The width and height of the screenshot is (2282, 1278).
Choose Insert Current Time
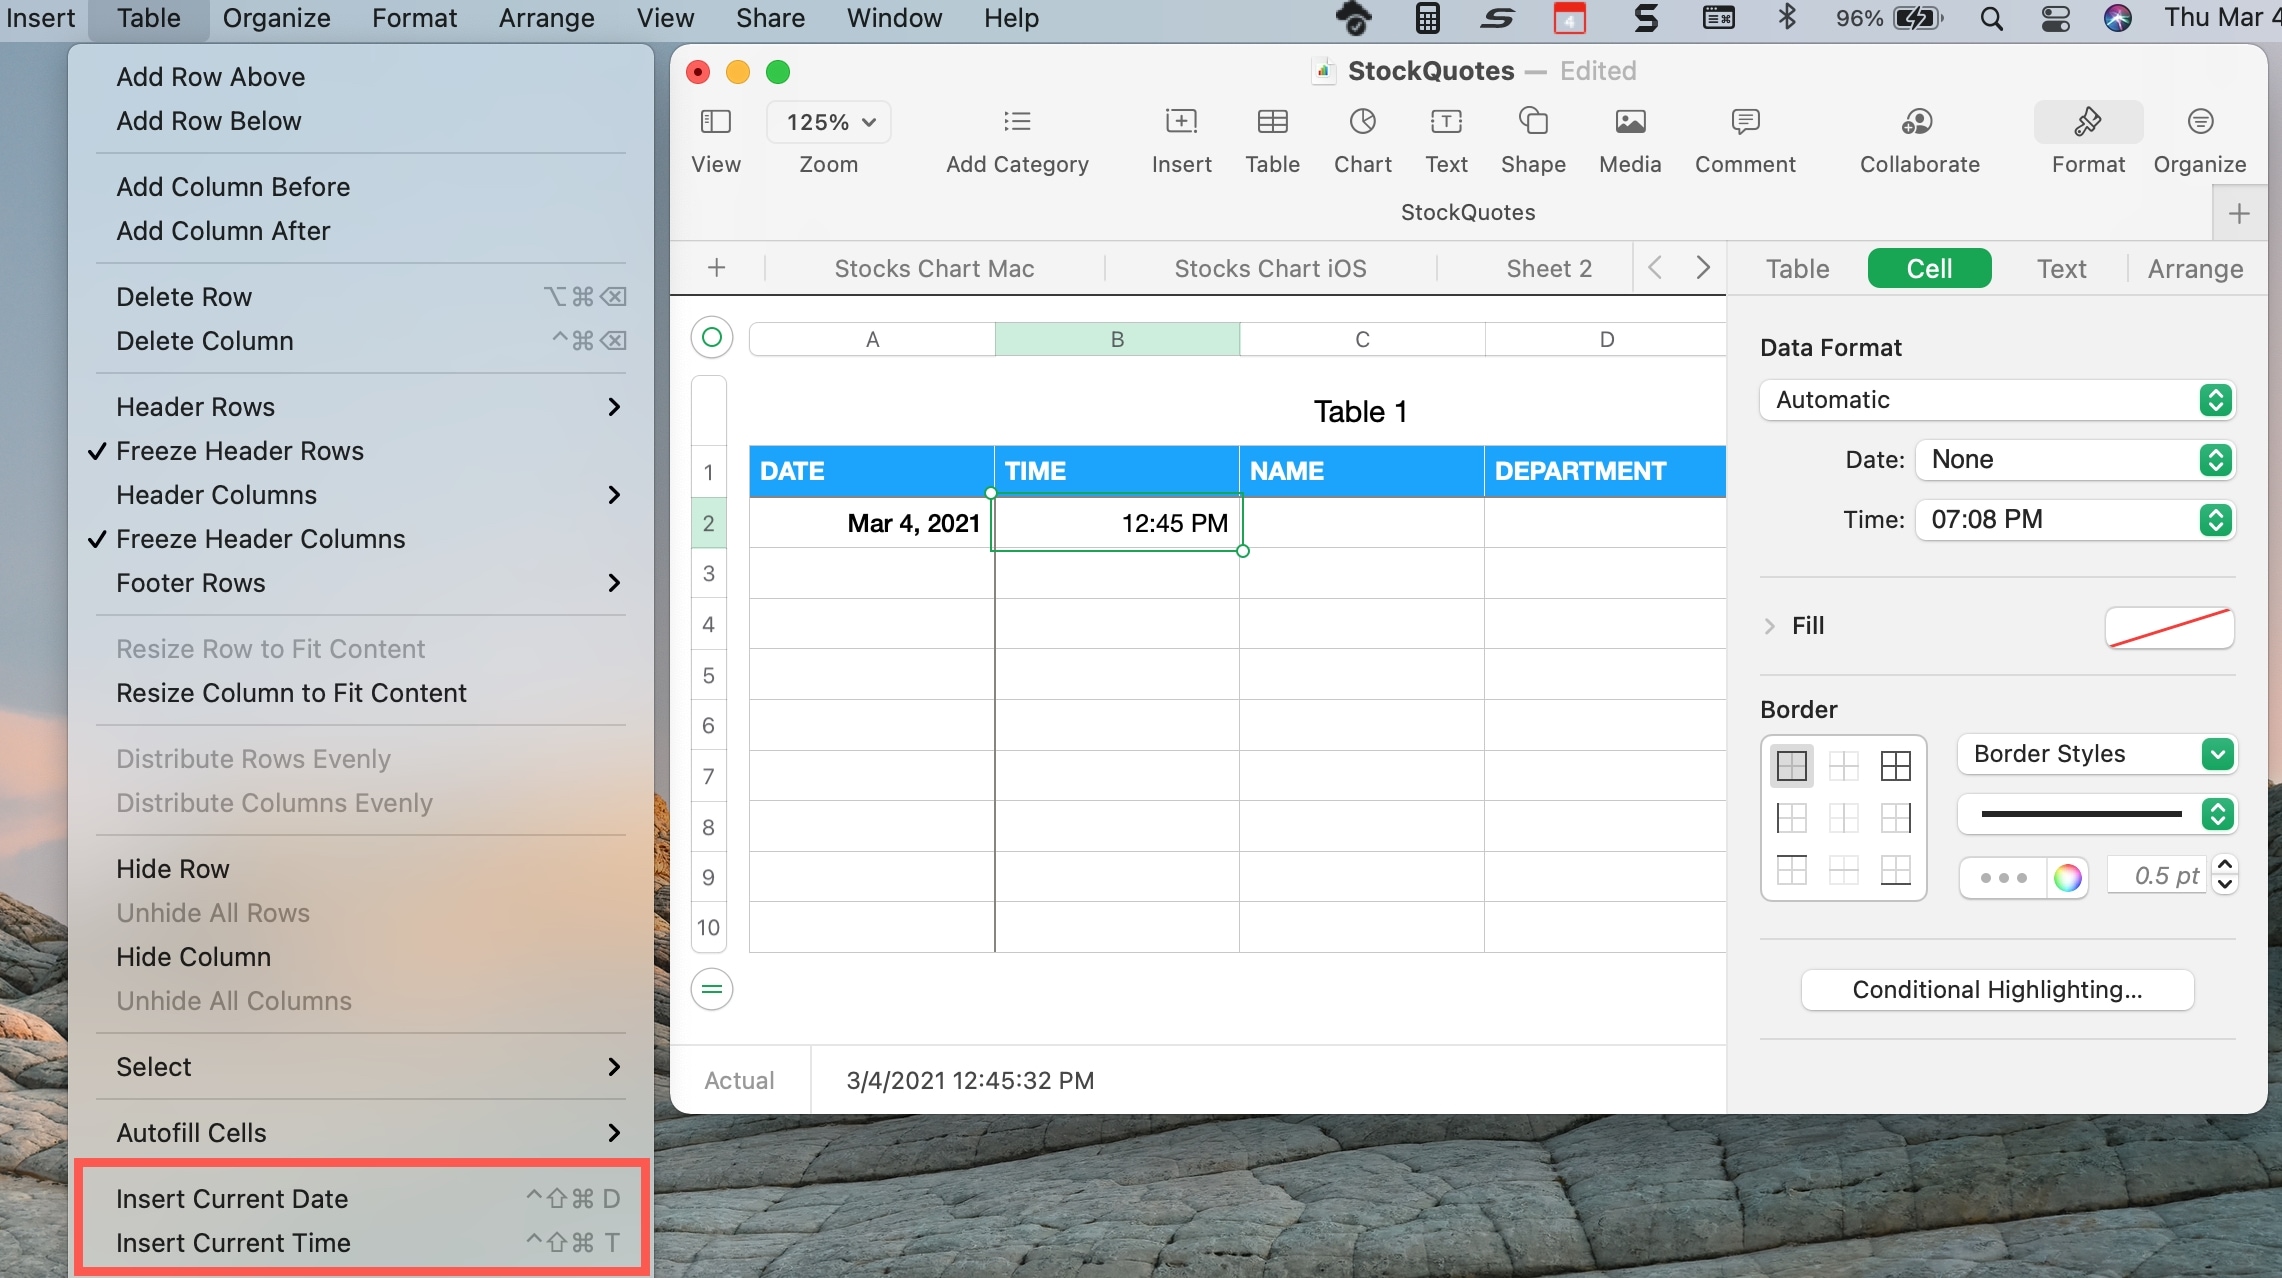point(361,1243)
